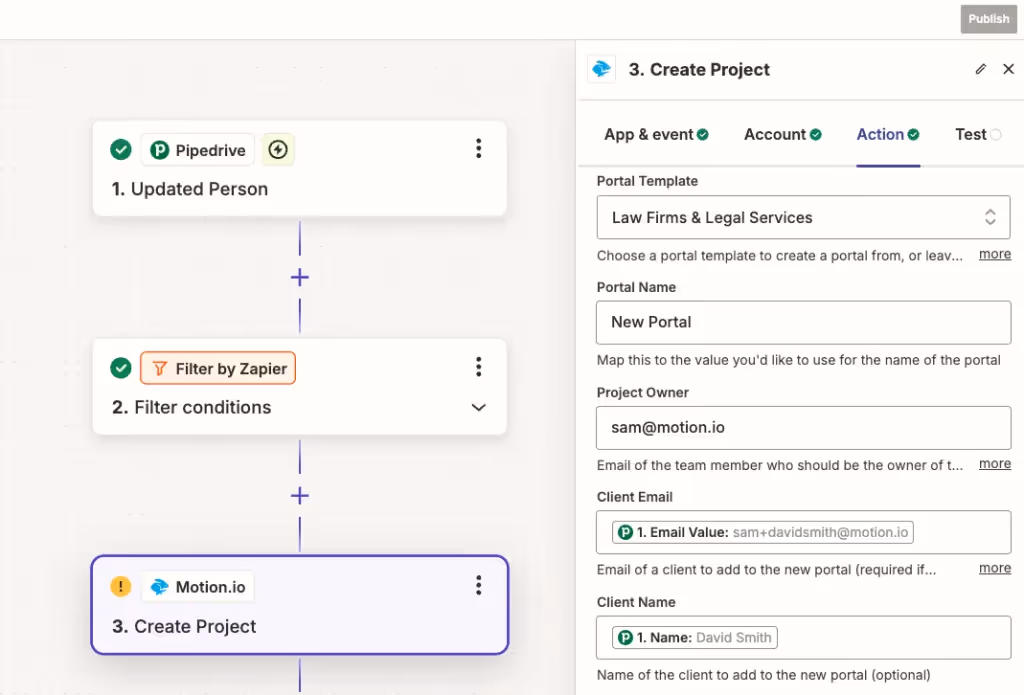The image size is (1024, 695).
Task: Click the Portal Name field label
Action: tap(636, 287)
